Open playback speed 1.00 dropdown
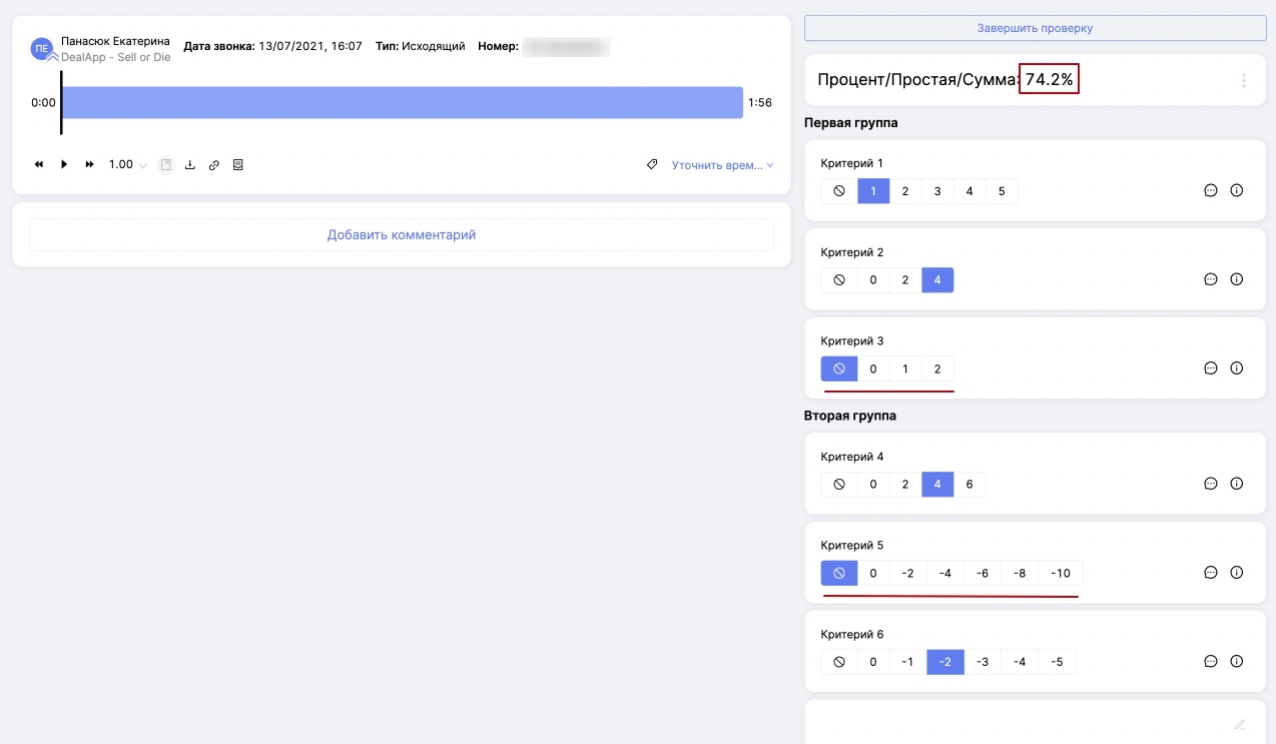Viewport: 1276px width, 744px height. tap(127, 165)
